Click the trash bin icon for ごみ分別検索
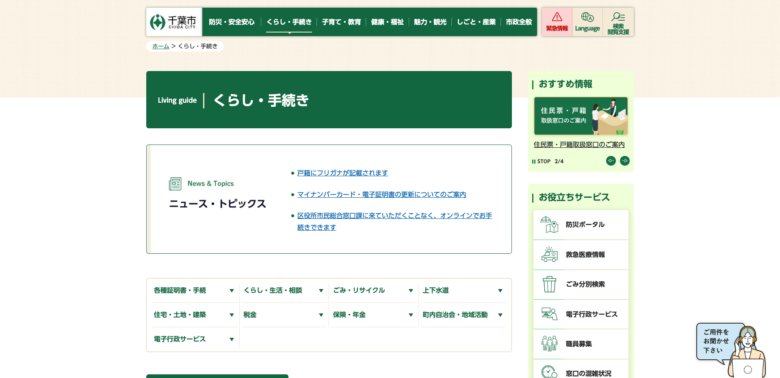Viewport: 780px width, 378px height. (549, 284)
